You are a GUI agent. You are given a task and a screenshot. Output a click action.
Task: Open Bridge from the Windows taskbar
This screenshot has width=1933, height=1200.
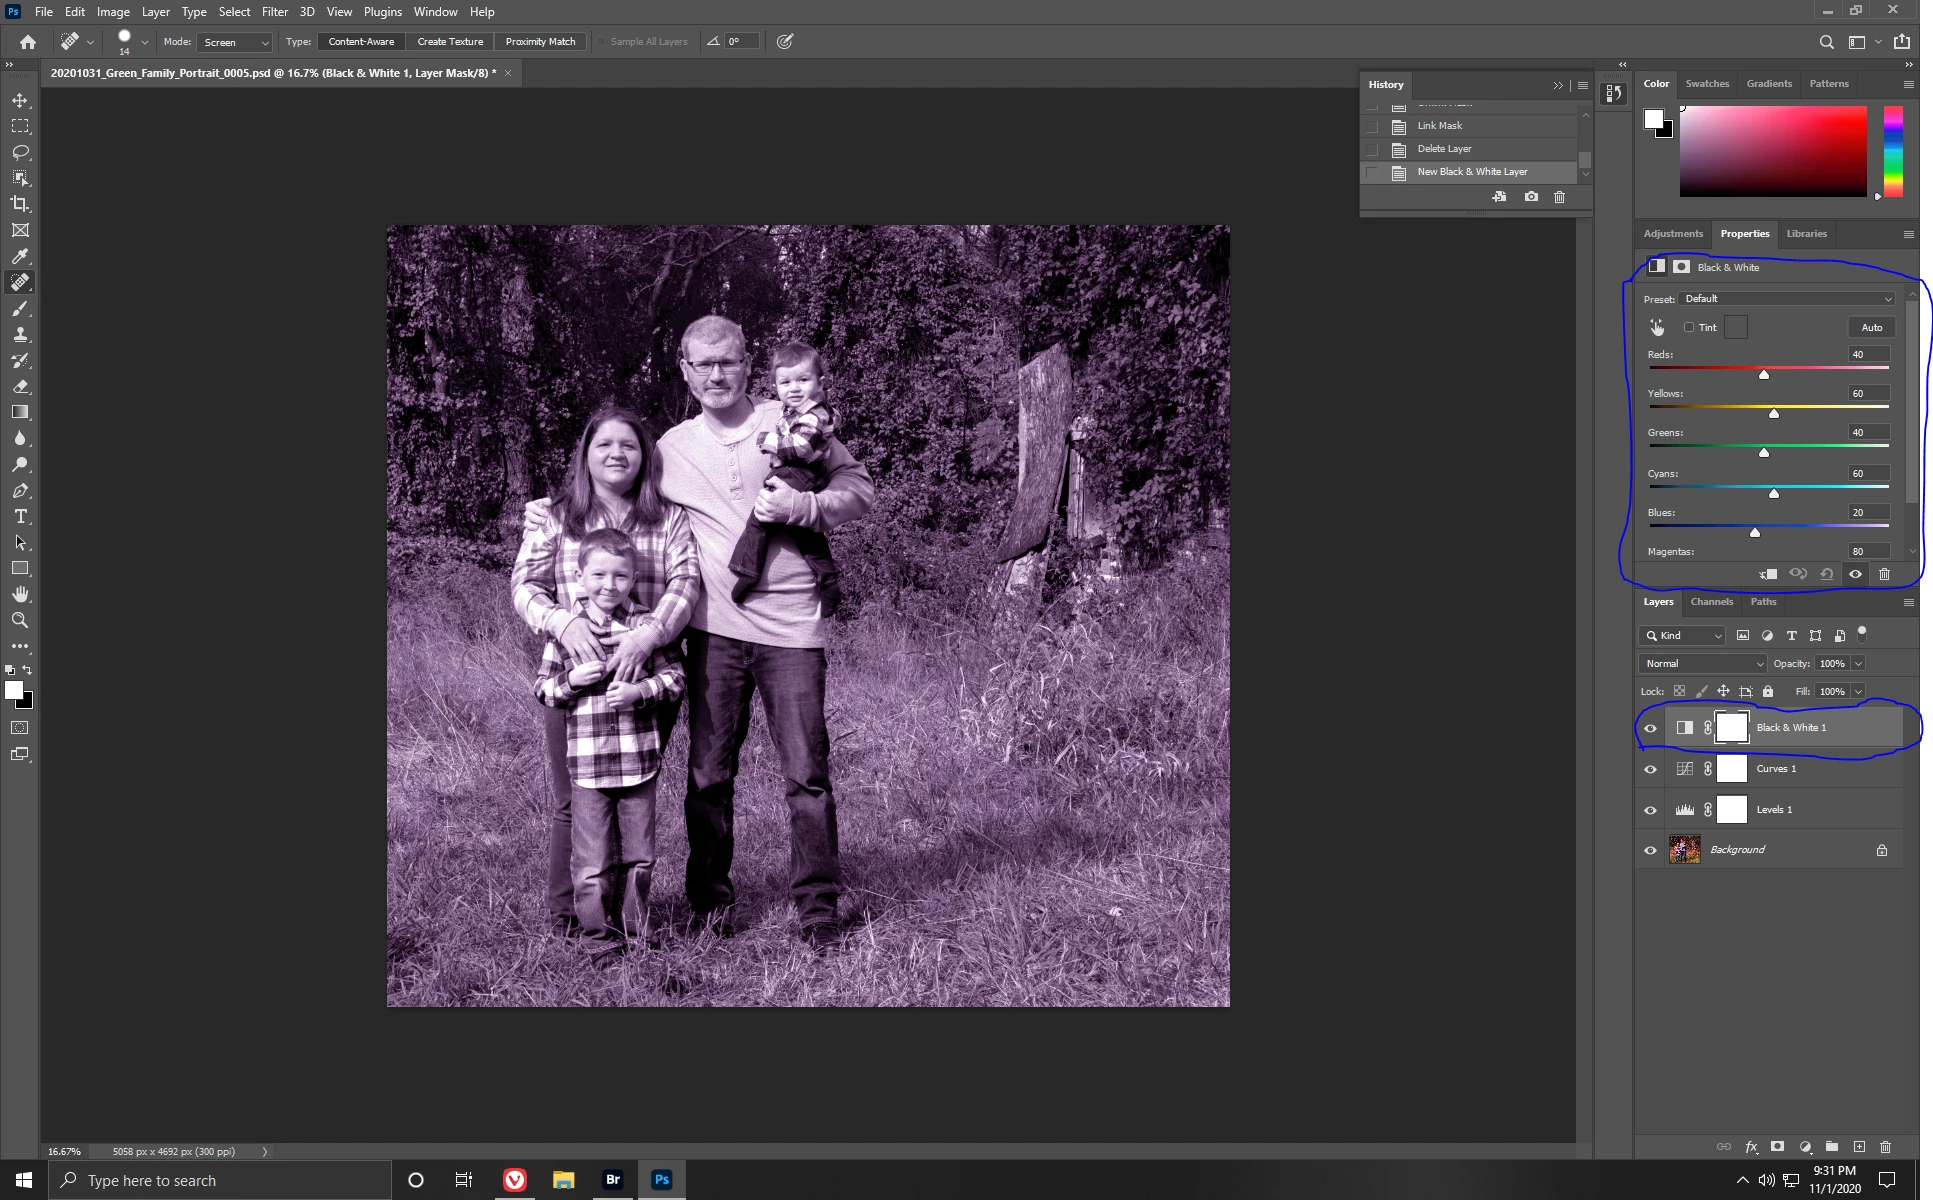(613, 1180)
